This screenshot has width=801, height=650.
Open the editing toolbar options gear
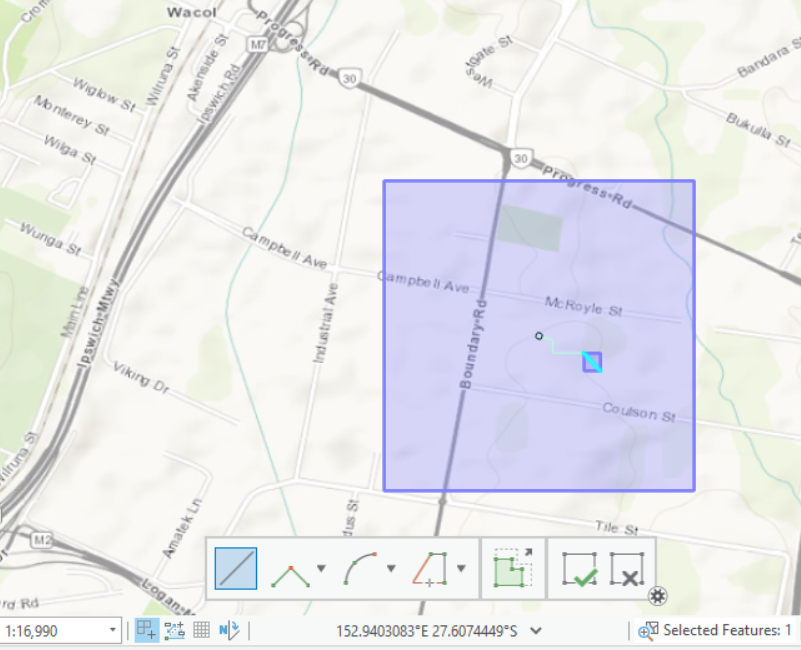tap(657, 594)
